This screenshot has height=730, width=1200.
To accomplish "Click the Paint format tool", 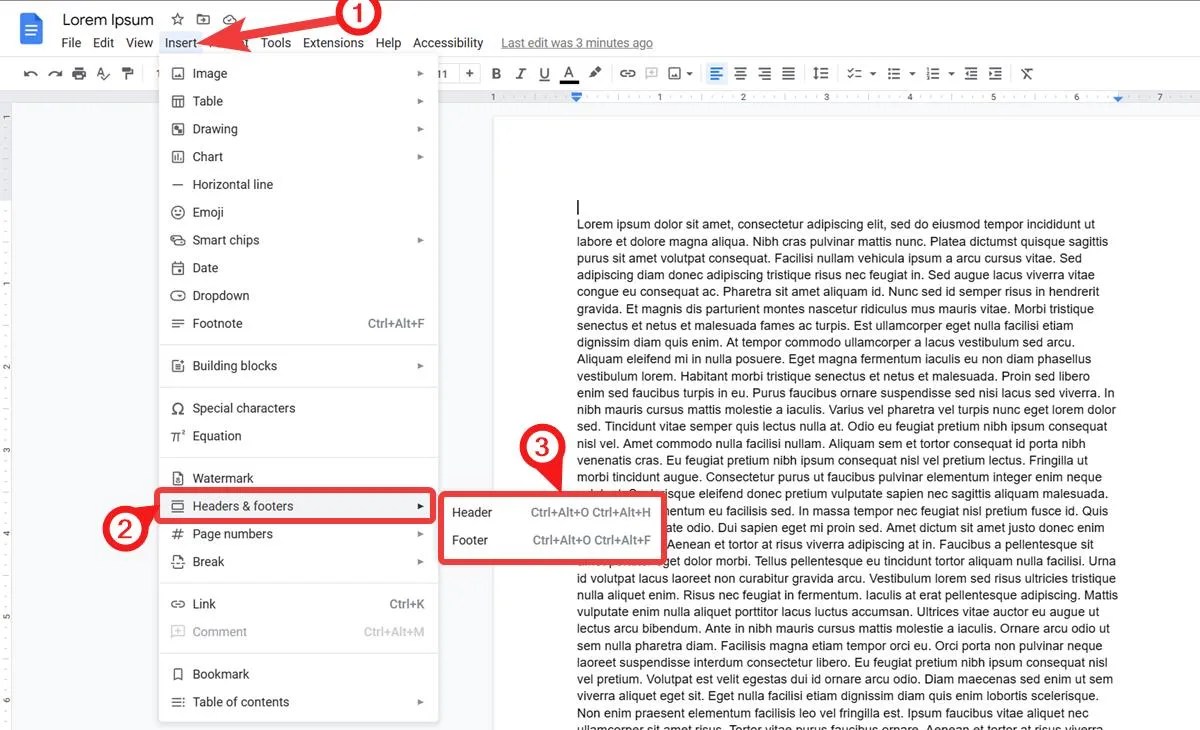I will 128,73.
